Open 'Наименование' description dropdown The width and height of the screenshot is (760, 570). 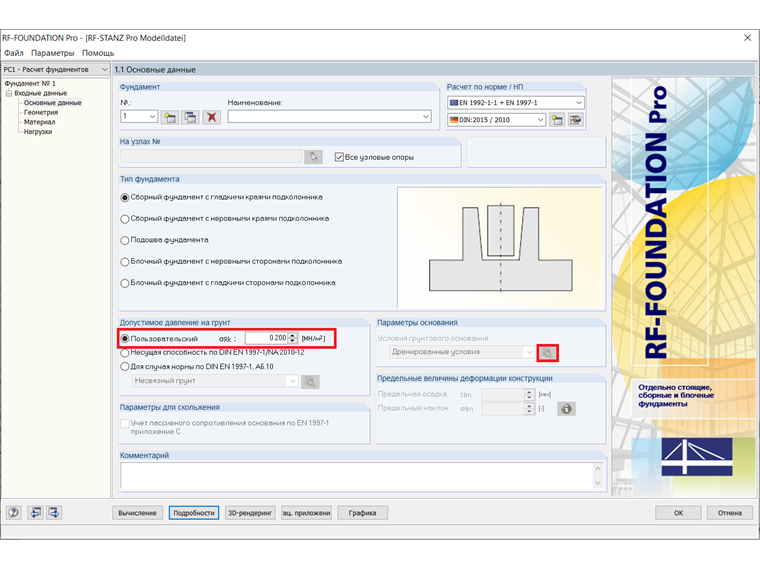coord(426,116)
